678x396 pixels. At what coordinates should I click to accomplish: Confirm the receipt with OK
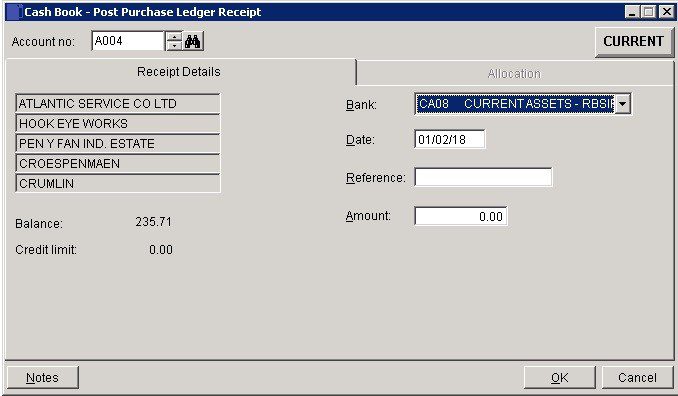[560, 378]
